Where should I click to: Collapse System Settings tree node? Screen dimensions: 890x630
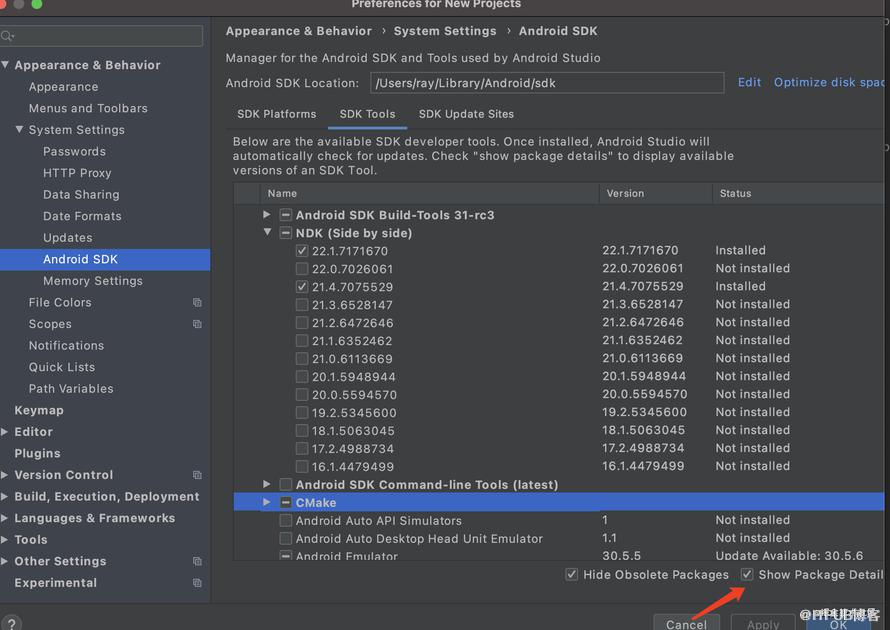pos(19,129)
